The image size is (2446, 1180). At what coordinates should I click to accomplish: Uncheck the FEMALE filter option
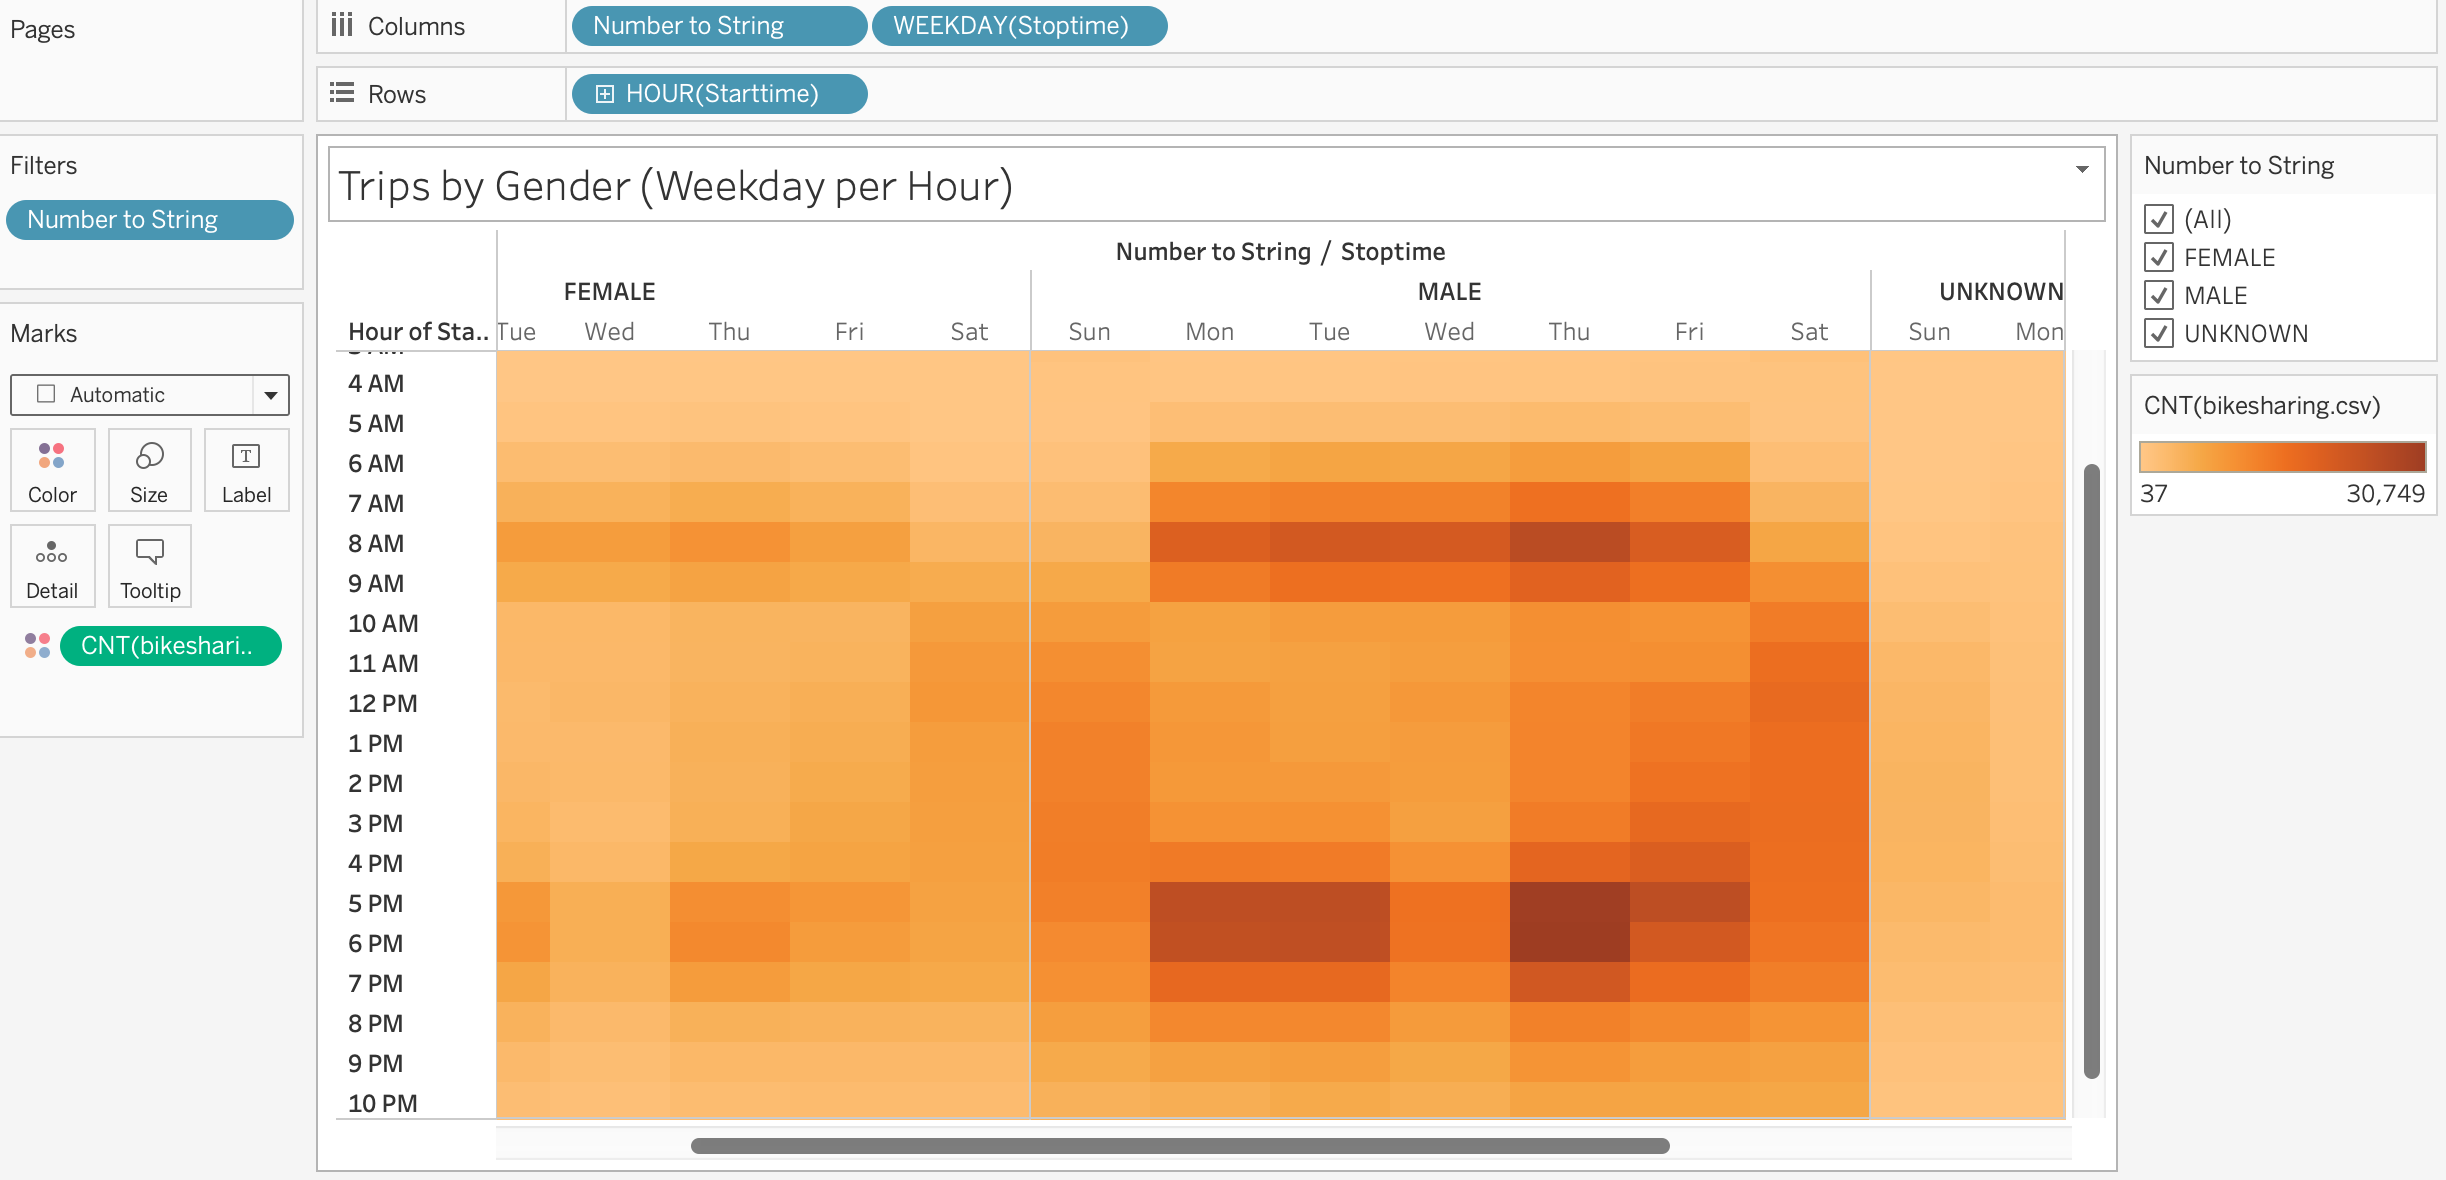coord(2160,257)
